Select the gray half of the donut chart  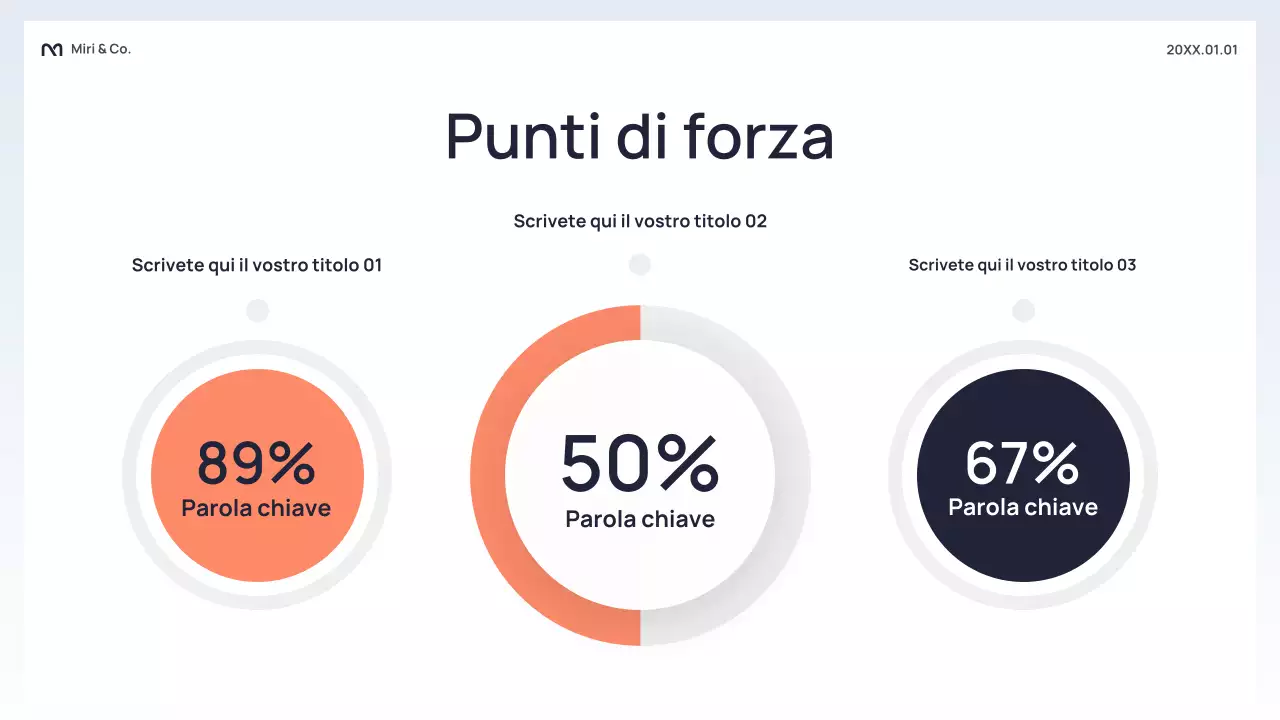point(792,475)
